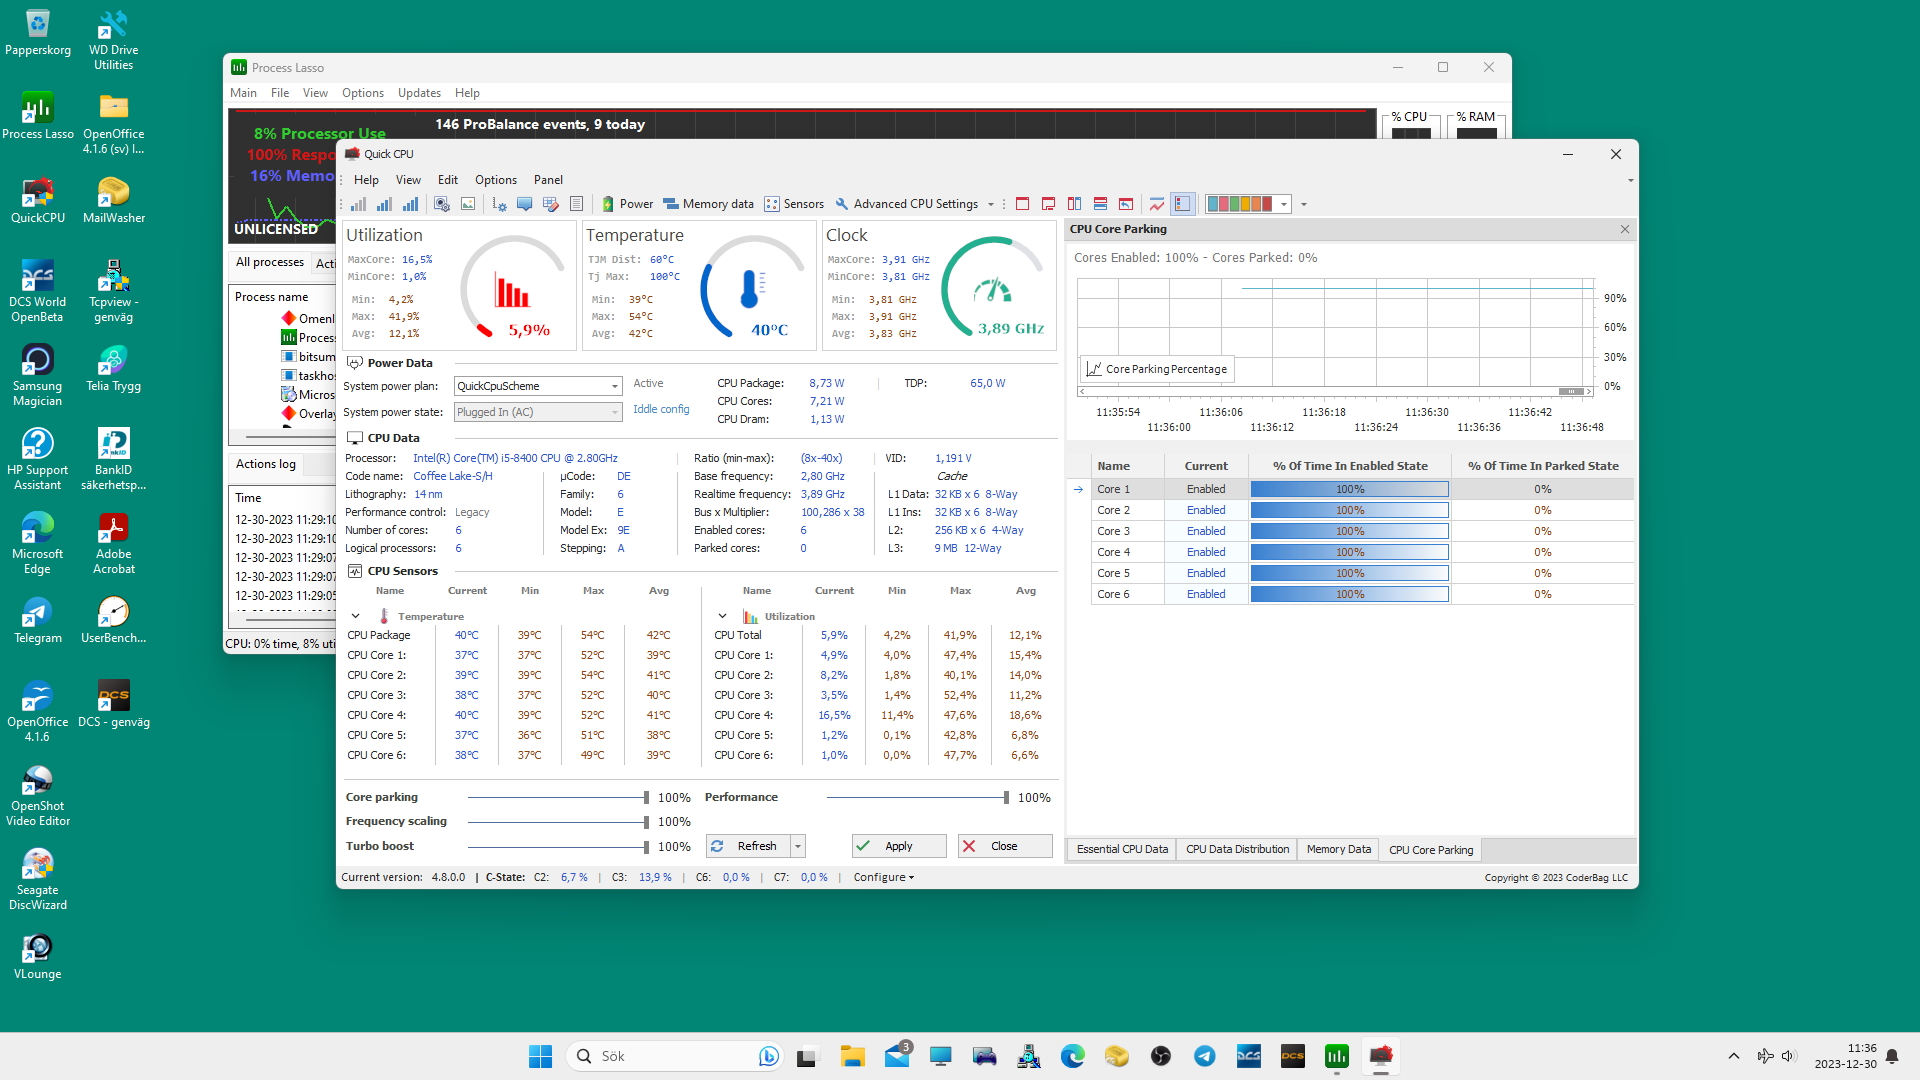Screen dimensions: 1920x1080
Task: Open the Refresh button dropdown arrow
Action: [x=798, y=846]
